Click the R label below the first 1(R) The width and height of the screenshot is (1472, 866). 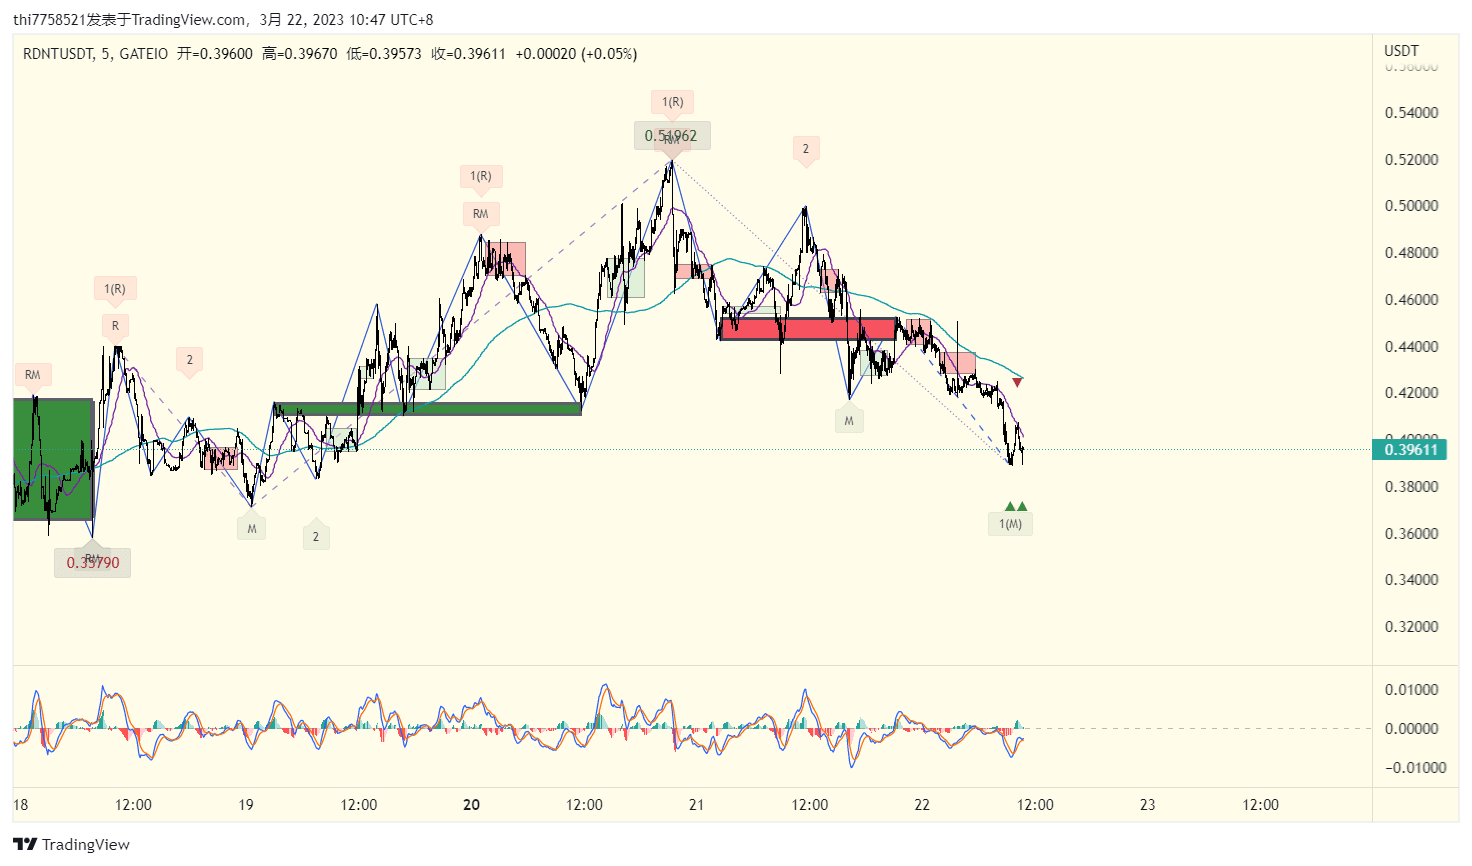pyautogui.click(x=115, y=326)
